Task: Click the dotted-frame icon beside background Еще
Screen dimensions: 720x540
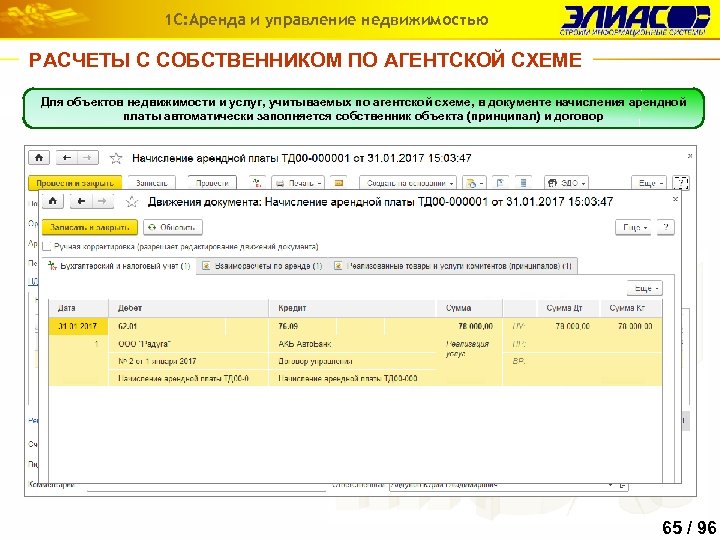Action: coord(681,183)
